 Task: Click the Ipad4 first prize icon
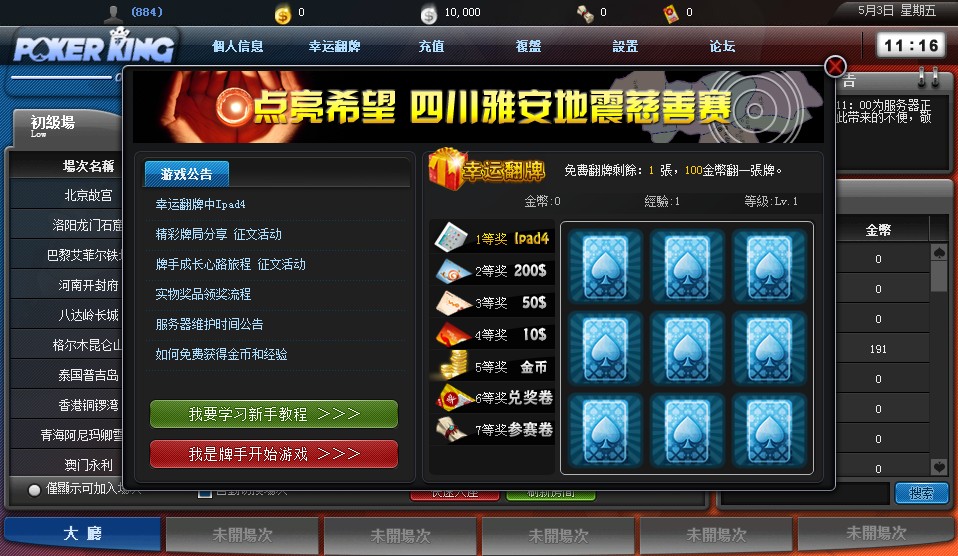coord(452,237)
